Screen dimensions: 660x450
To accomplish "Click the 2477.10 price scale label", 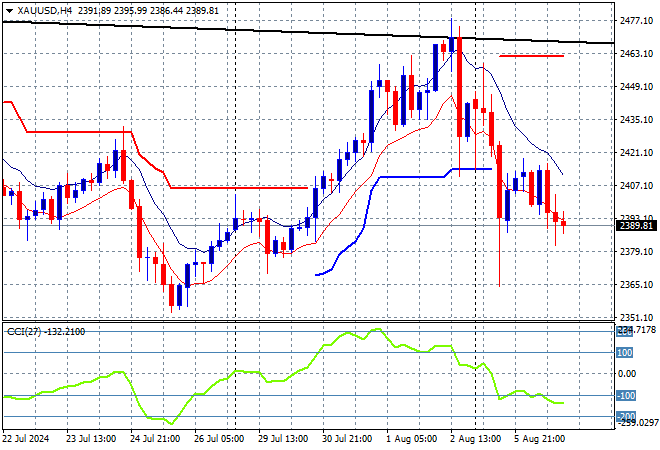I will pyautogui.click(x=636, y=21).
